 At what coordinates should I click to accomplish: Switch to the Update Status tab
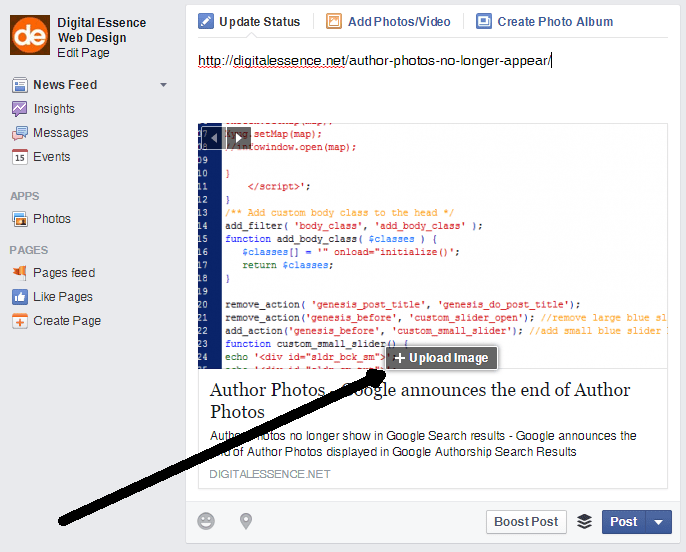point(249,21)
